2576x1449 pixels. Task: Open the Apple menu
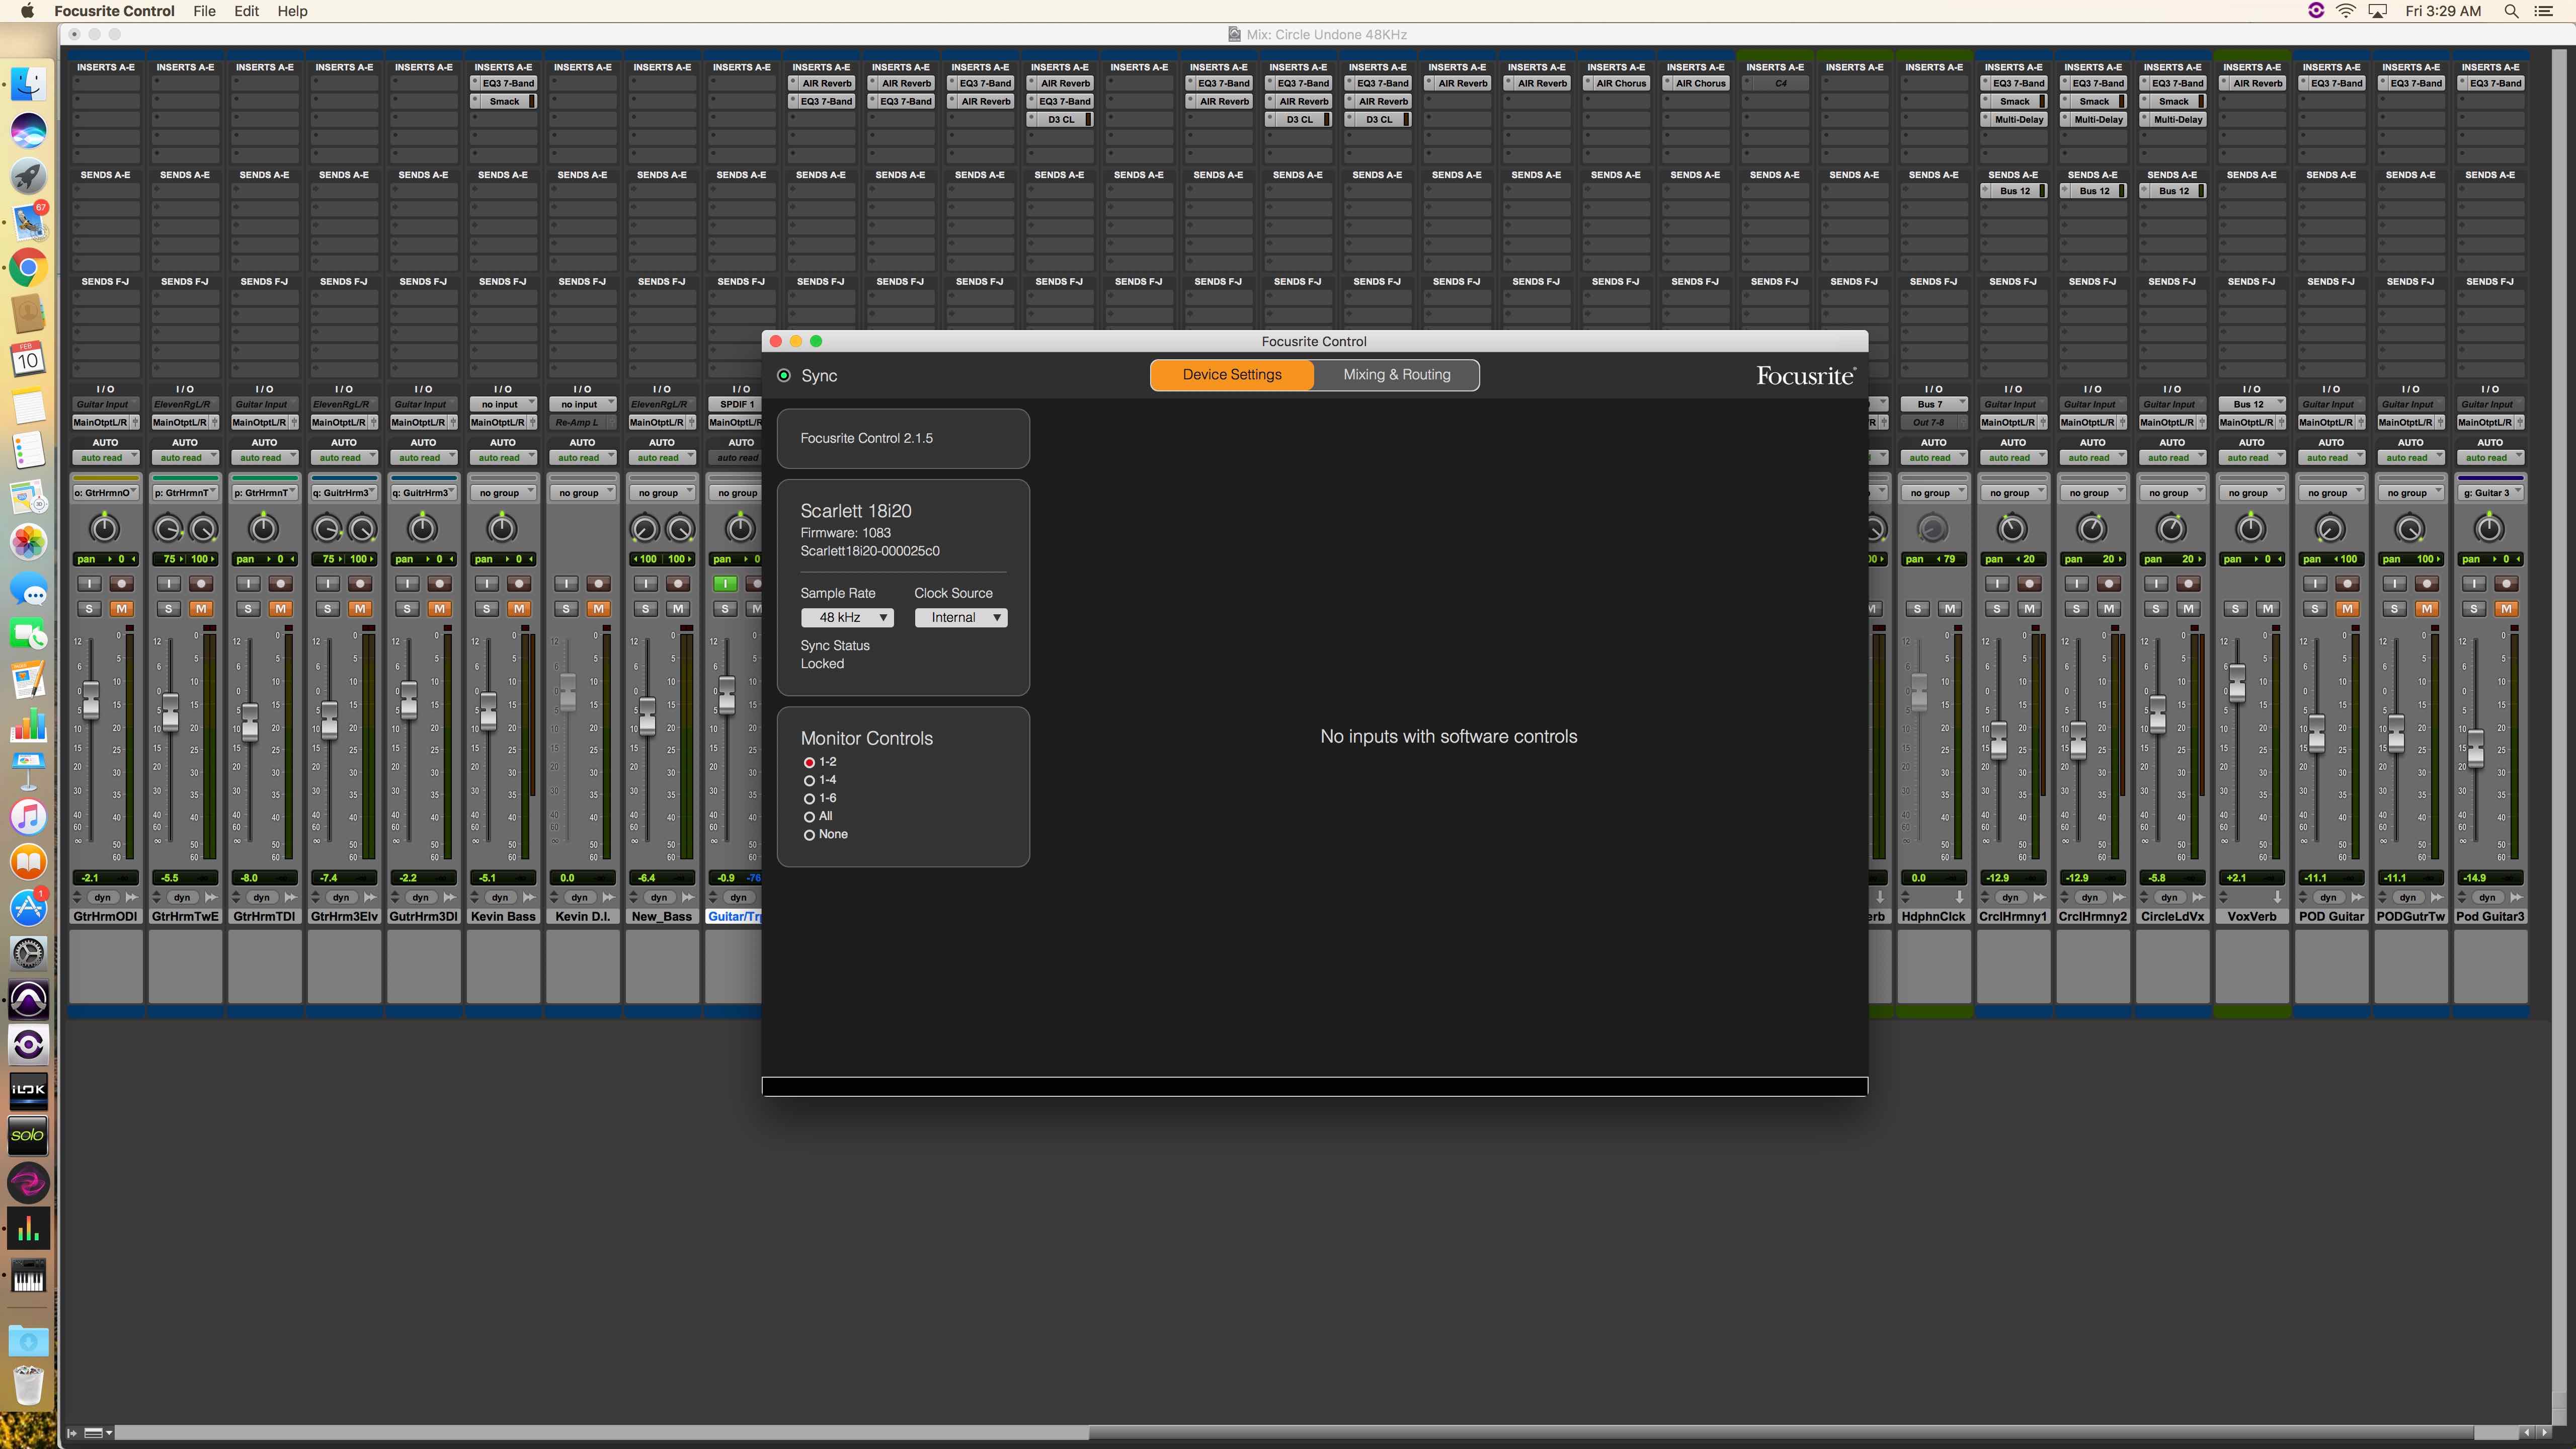27,11
